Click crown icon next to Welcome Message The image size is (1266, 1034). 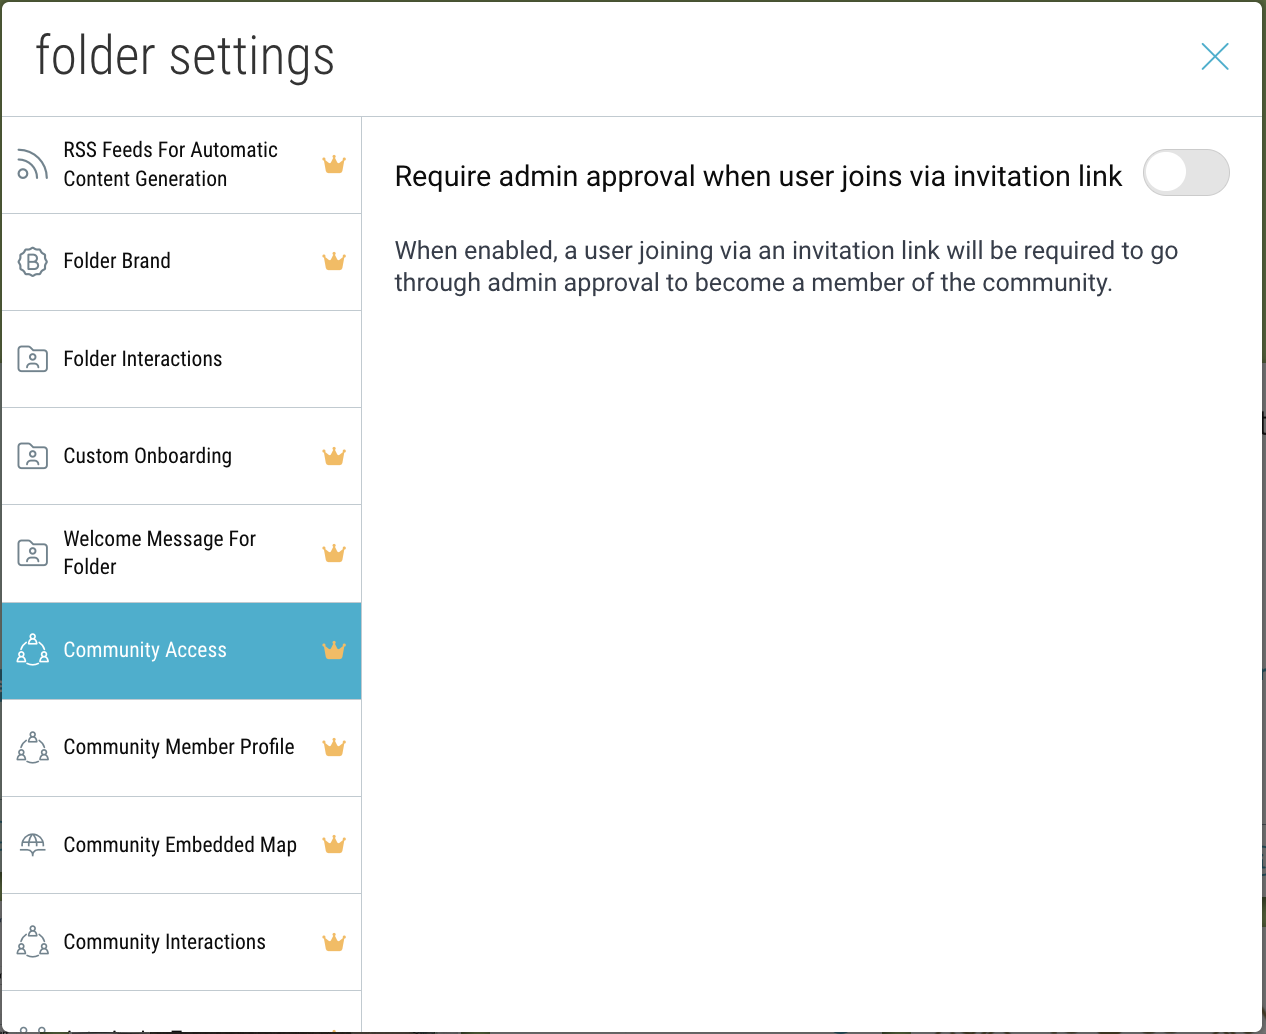334,553
